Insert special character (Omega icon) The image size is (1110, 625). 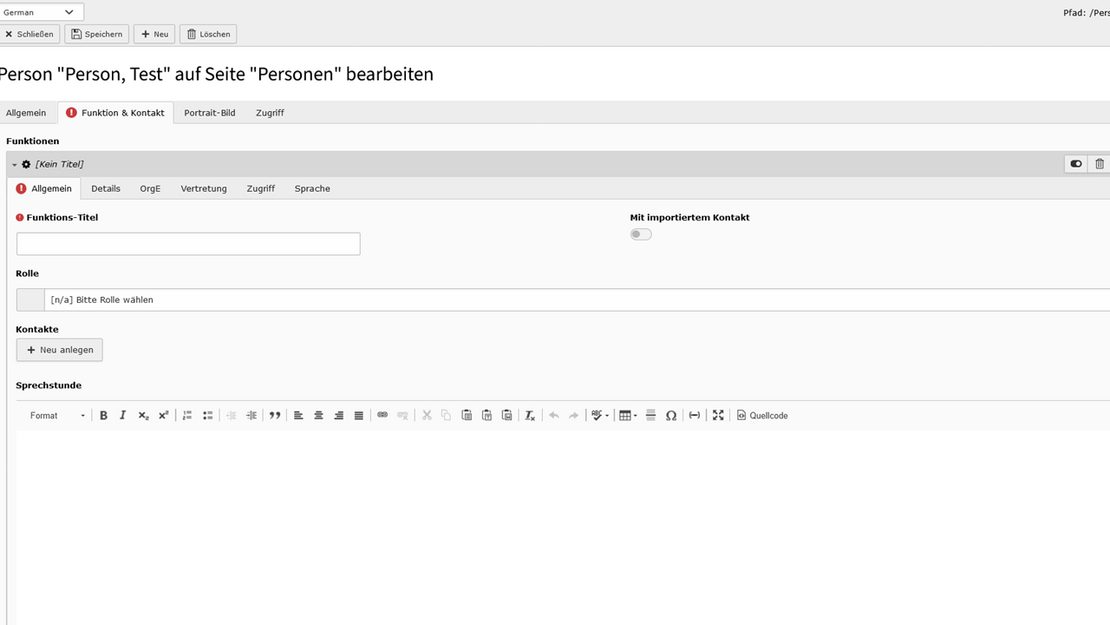pos(671,416)
